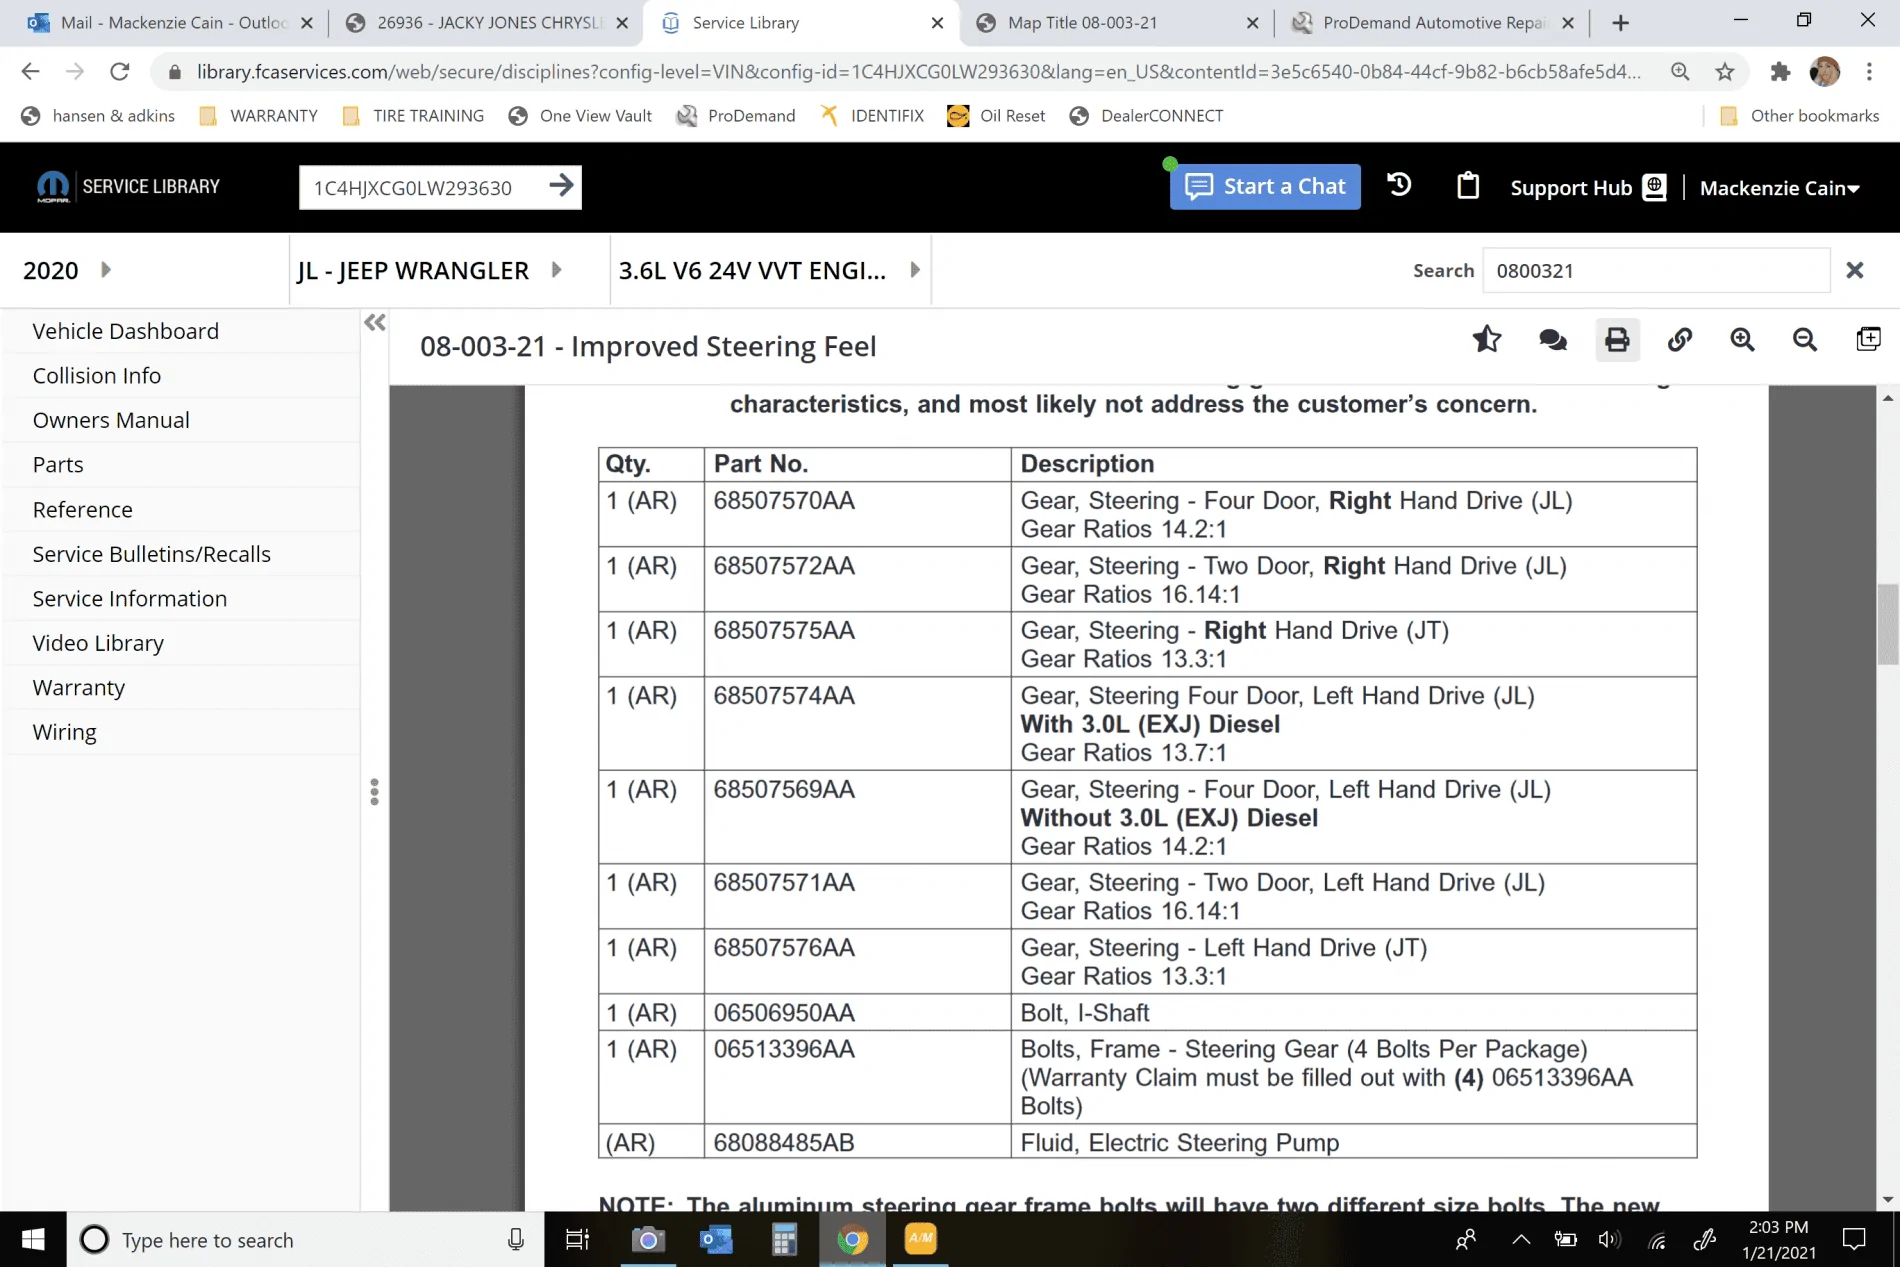Submit the VIN with arrow button
This screenshot has height=1267, width=1900.
[561, 185]
